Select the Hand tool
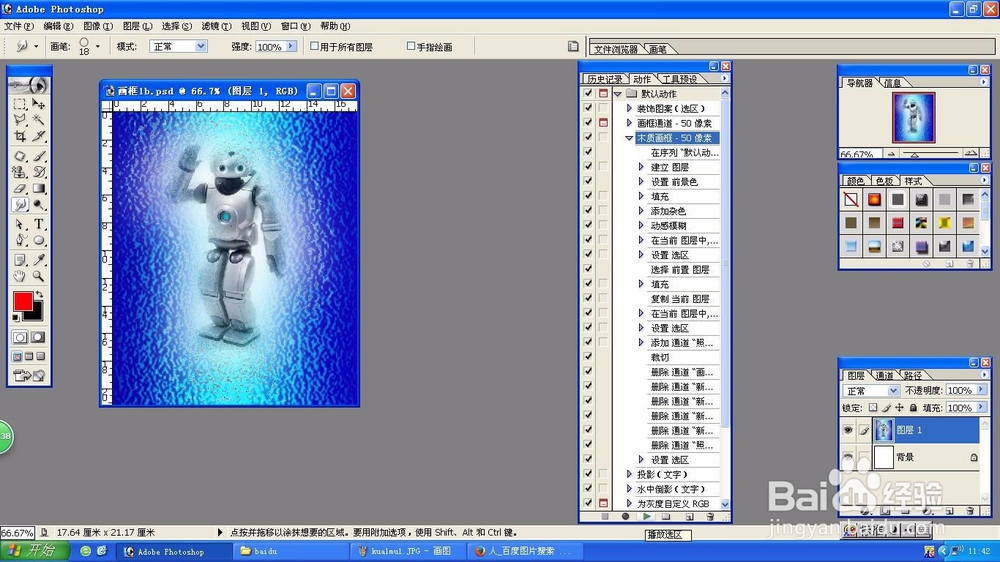 click(x=20, y=276)
